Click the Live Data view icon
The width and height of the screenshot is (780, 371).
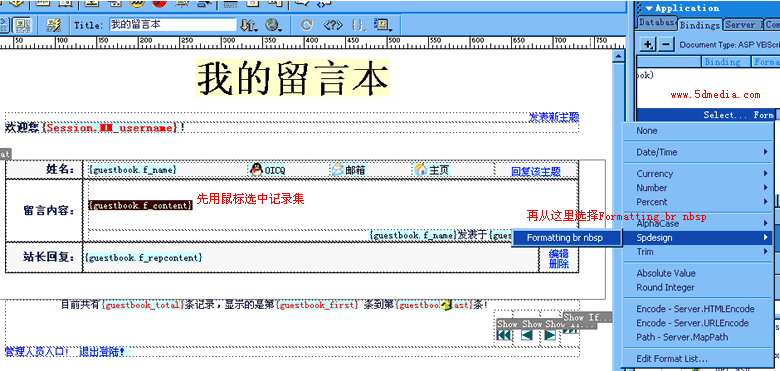pos(54,25)
